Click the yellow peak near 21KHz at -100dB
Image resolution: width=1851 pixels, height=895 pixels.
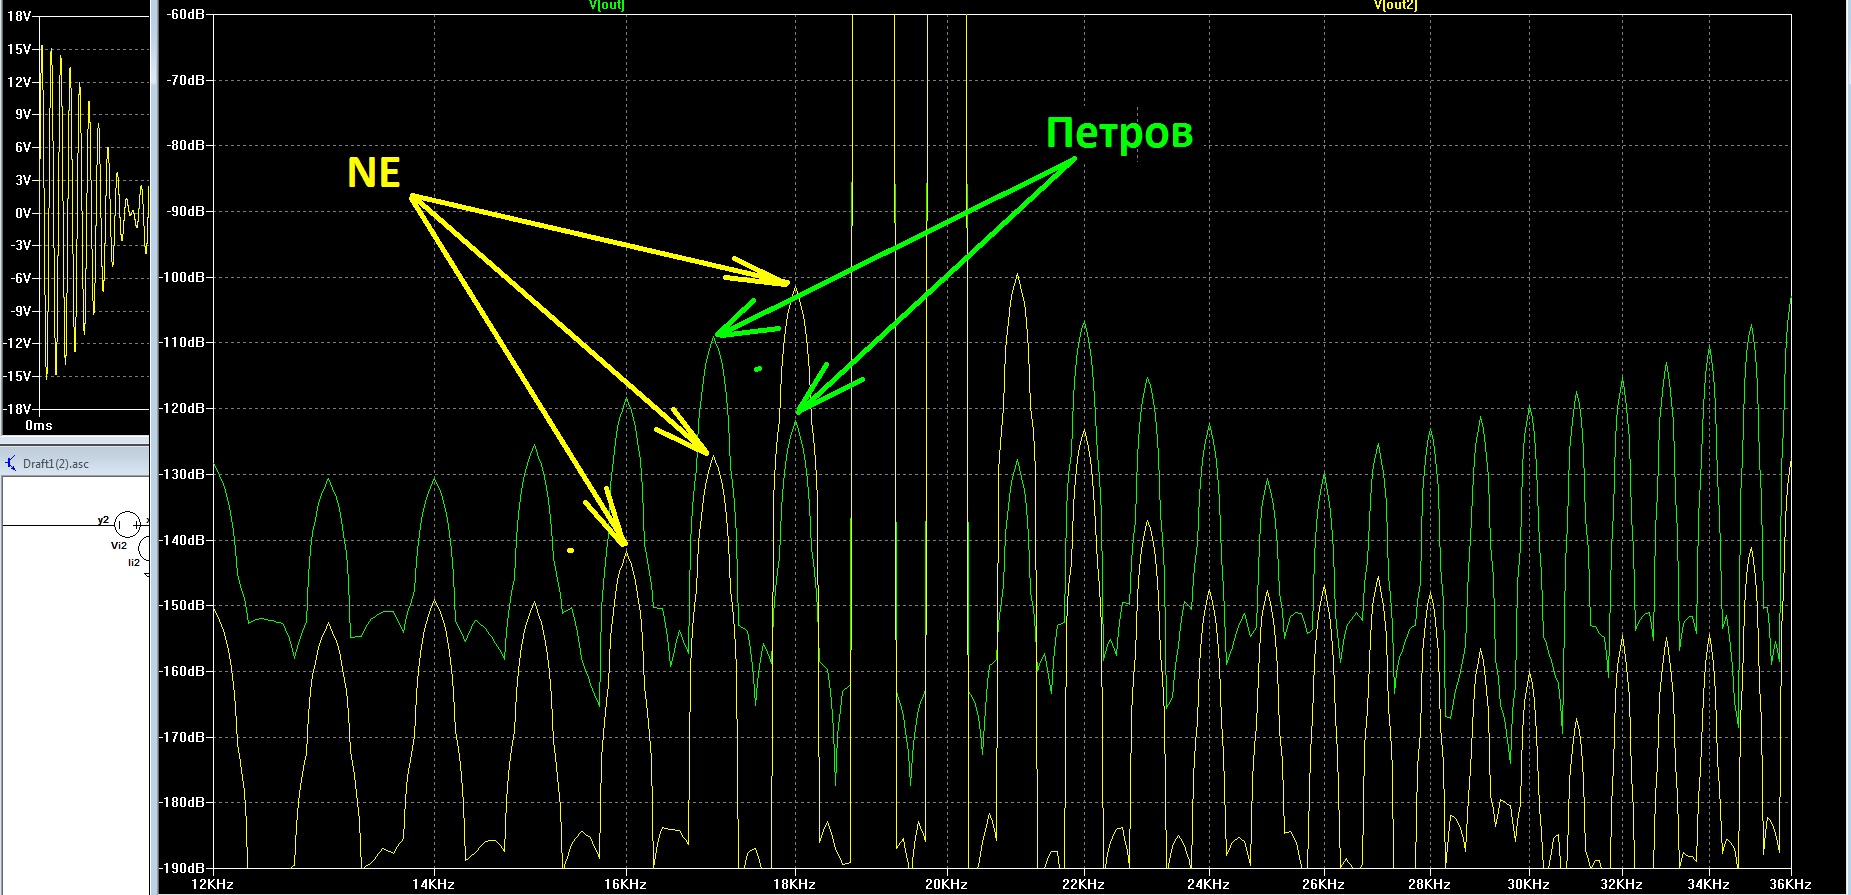click(x=1018, y=275)
